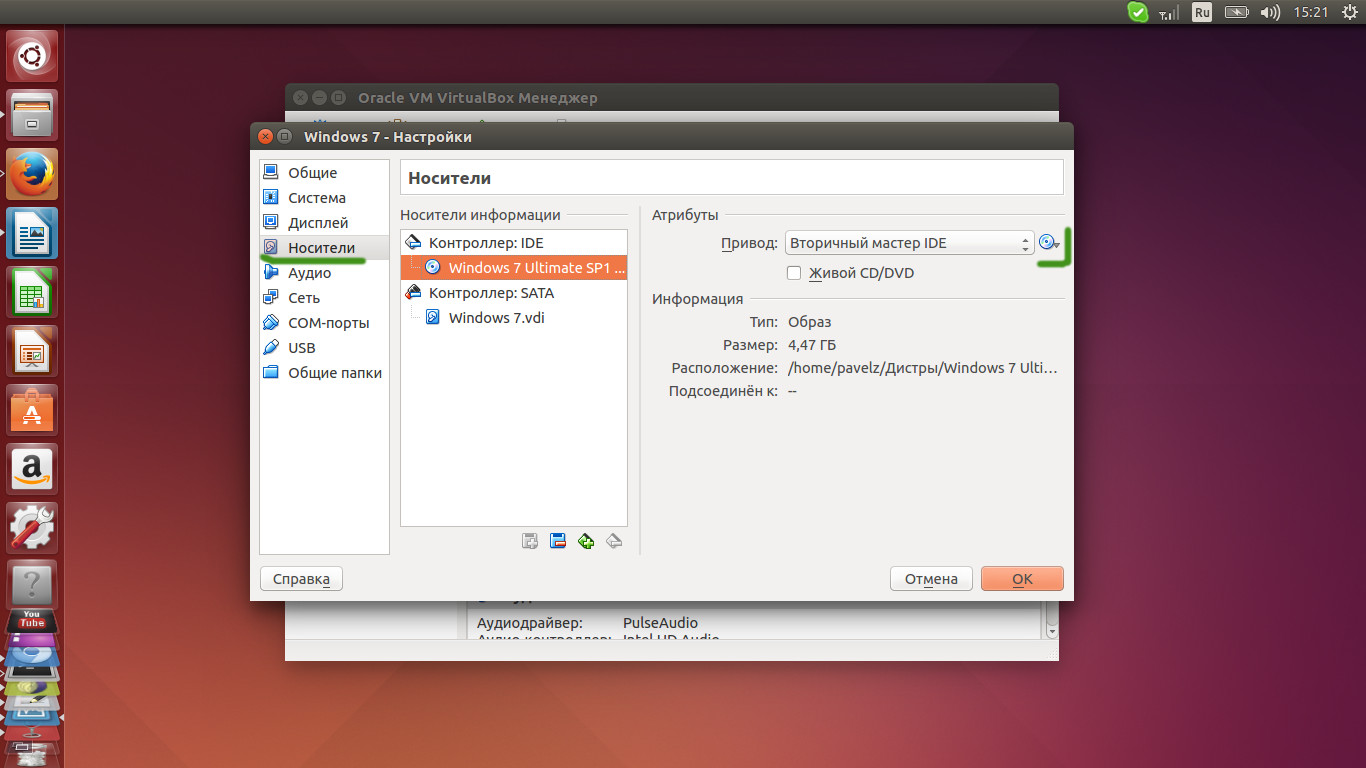Click the Справка button
Screen dimensions: 1366x768
[x=301, y=579]
